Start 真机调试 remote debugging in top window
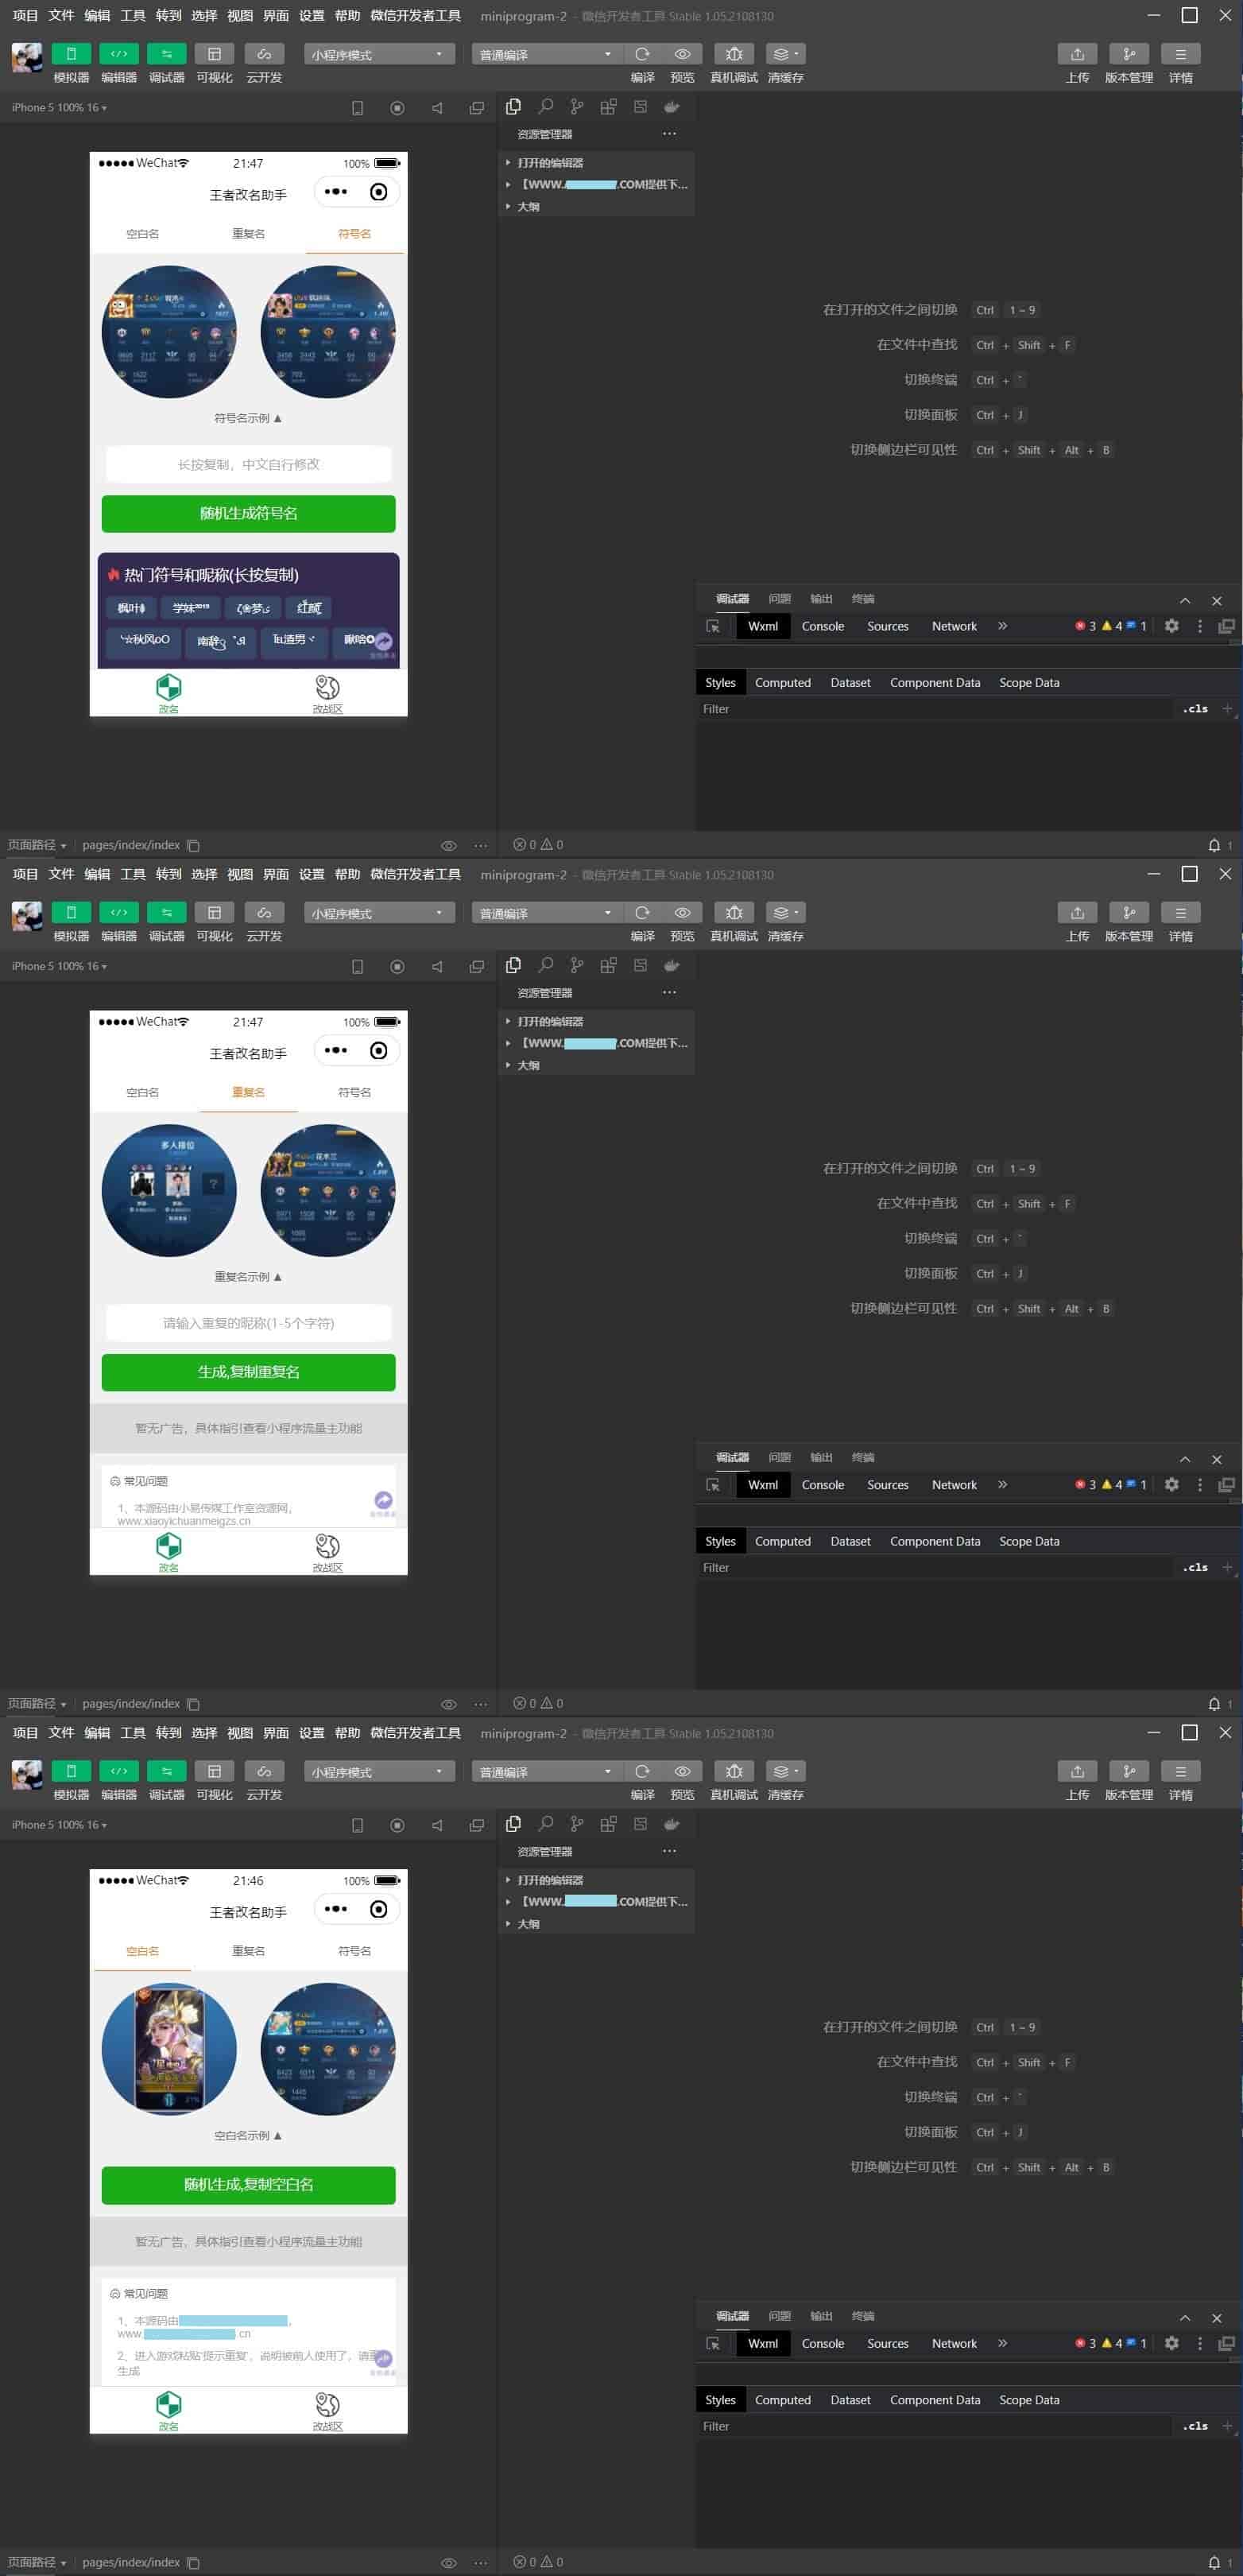 (734, 54)
